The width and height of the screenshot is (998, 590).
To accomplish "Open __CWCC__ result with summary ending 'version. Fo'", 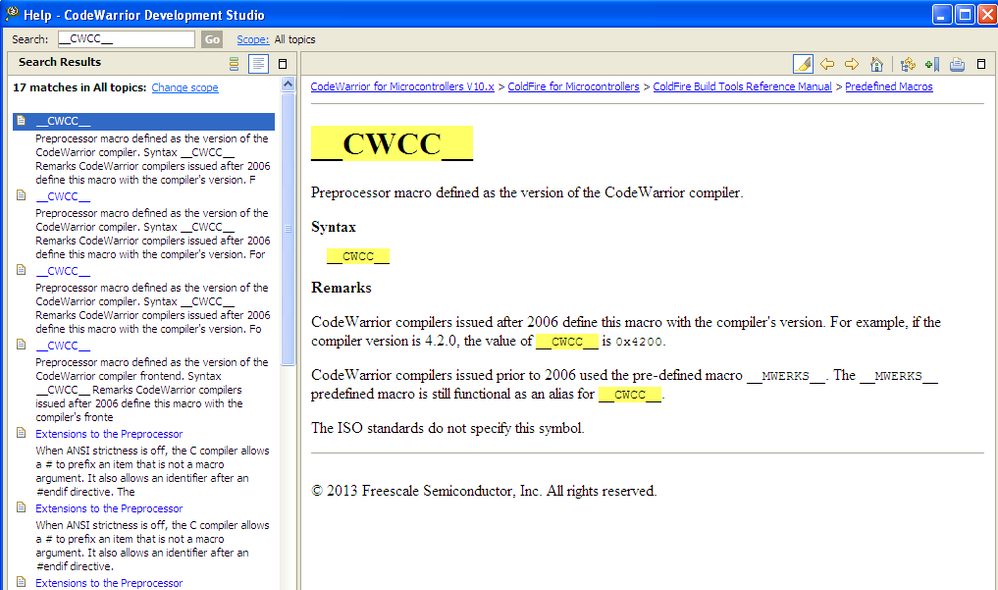I will coord(63,271).
